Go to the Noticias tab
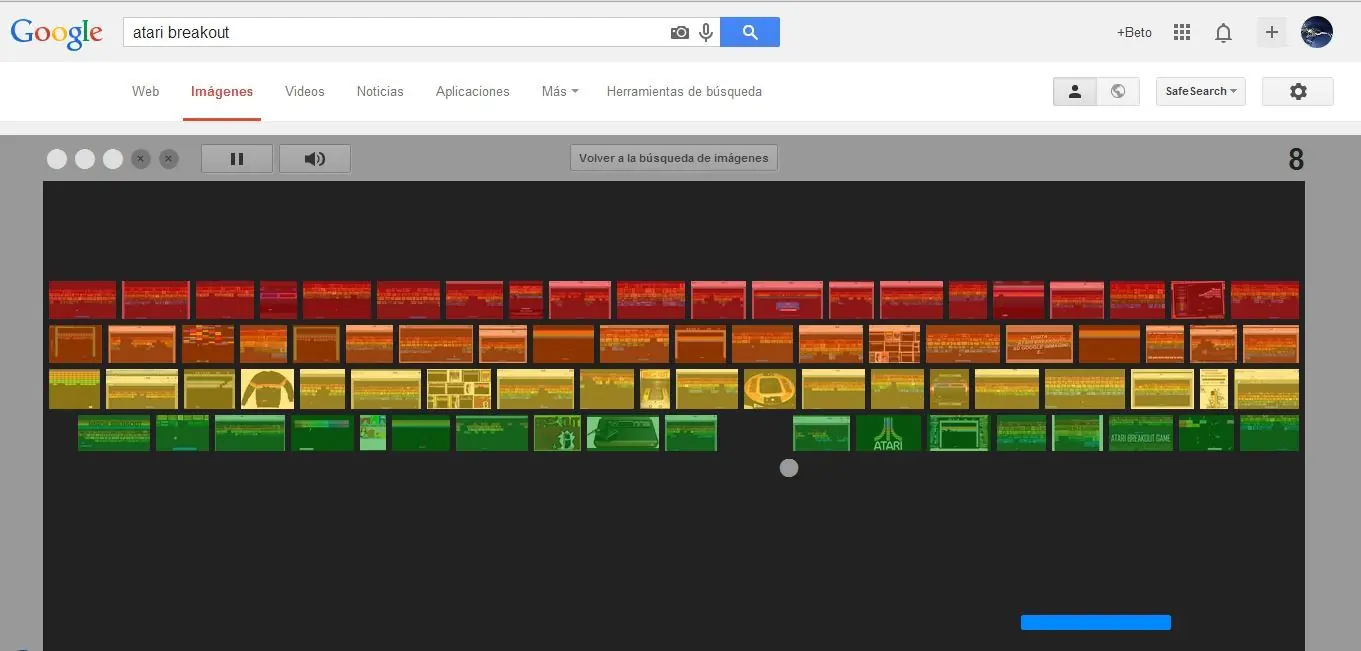 tap(380, 91)
